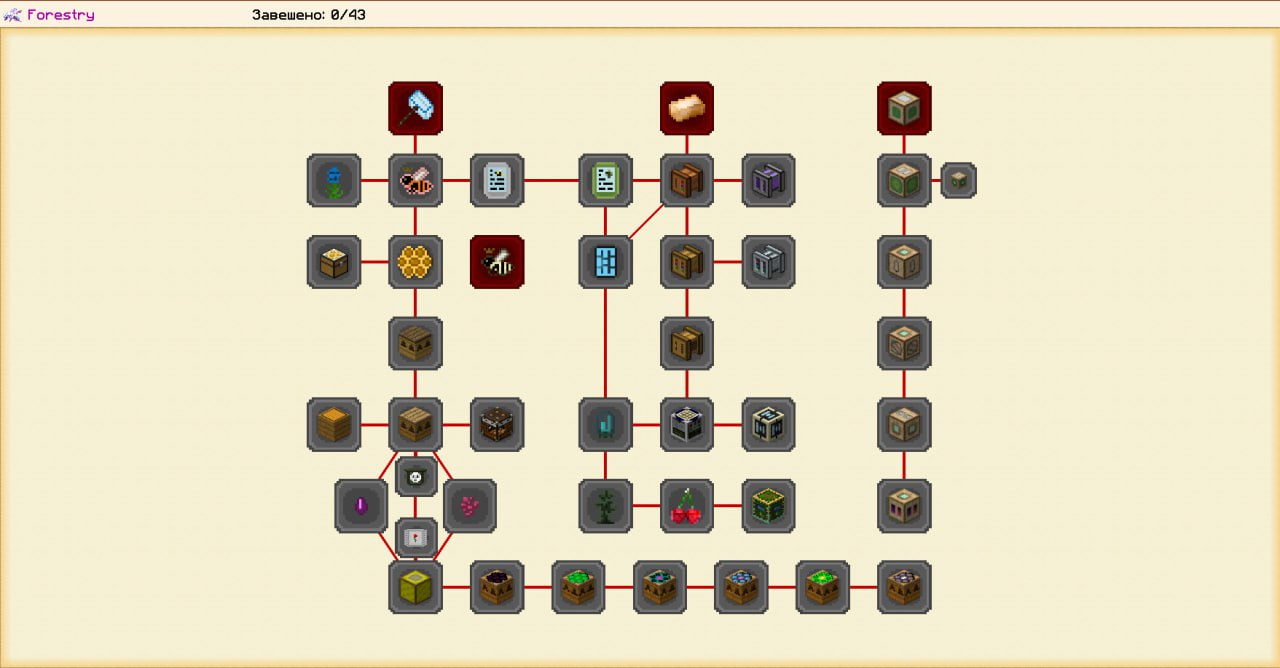1280x668 pixels.
Task: Open the blue circuit board quest
Action: 605,262
